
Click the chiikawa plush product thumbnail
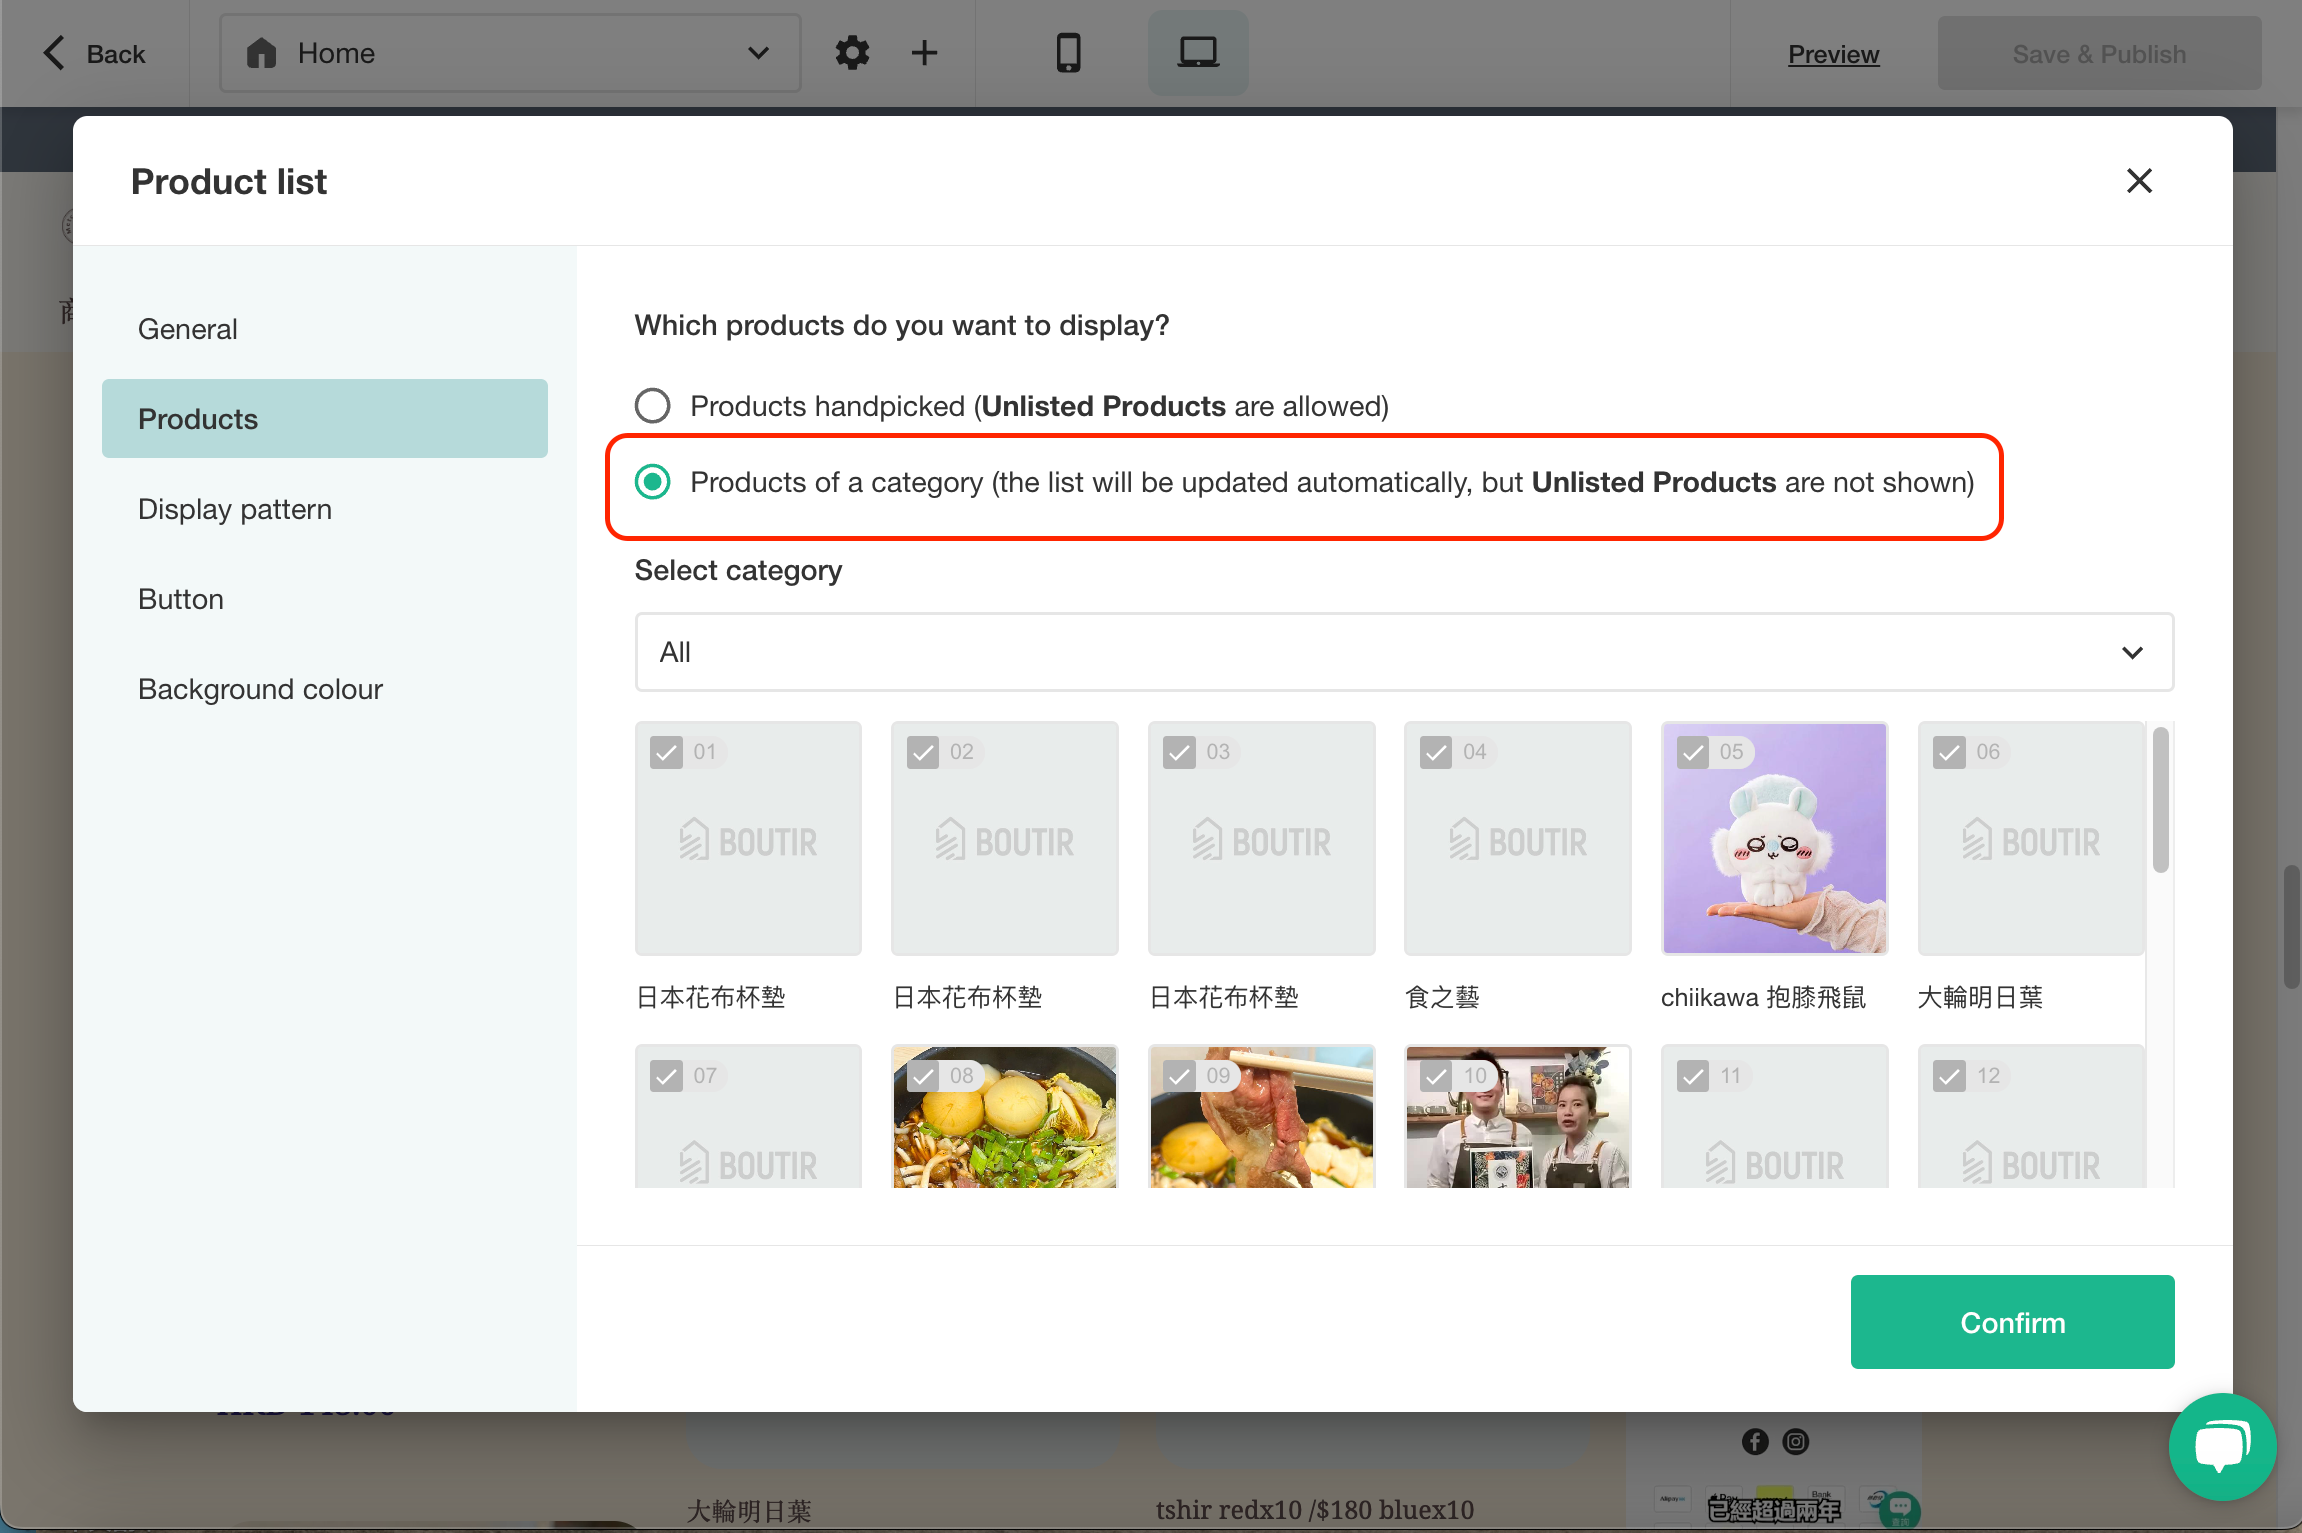[x=1775, y=838]
